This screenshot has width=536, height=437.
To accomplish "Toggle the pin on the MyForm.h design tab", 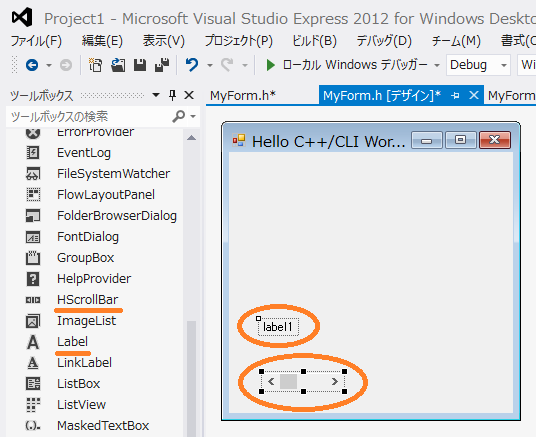I will (x=455, y=95).
